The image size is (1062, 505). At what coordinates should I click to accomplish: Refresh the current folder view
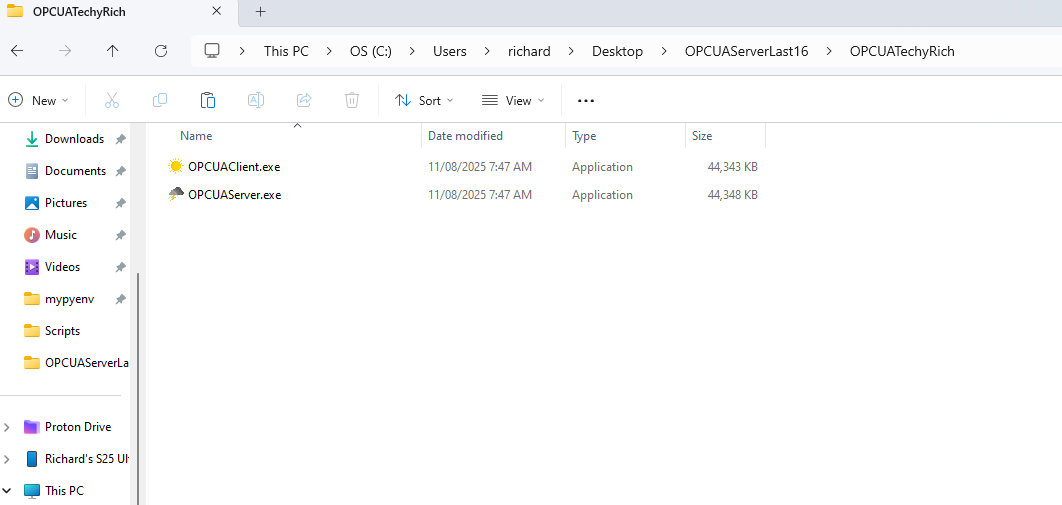tap(161, 51)
